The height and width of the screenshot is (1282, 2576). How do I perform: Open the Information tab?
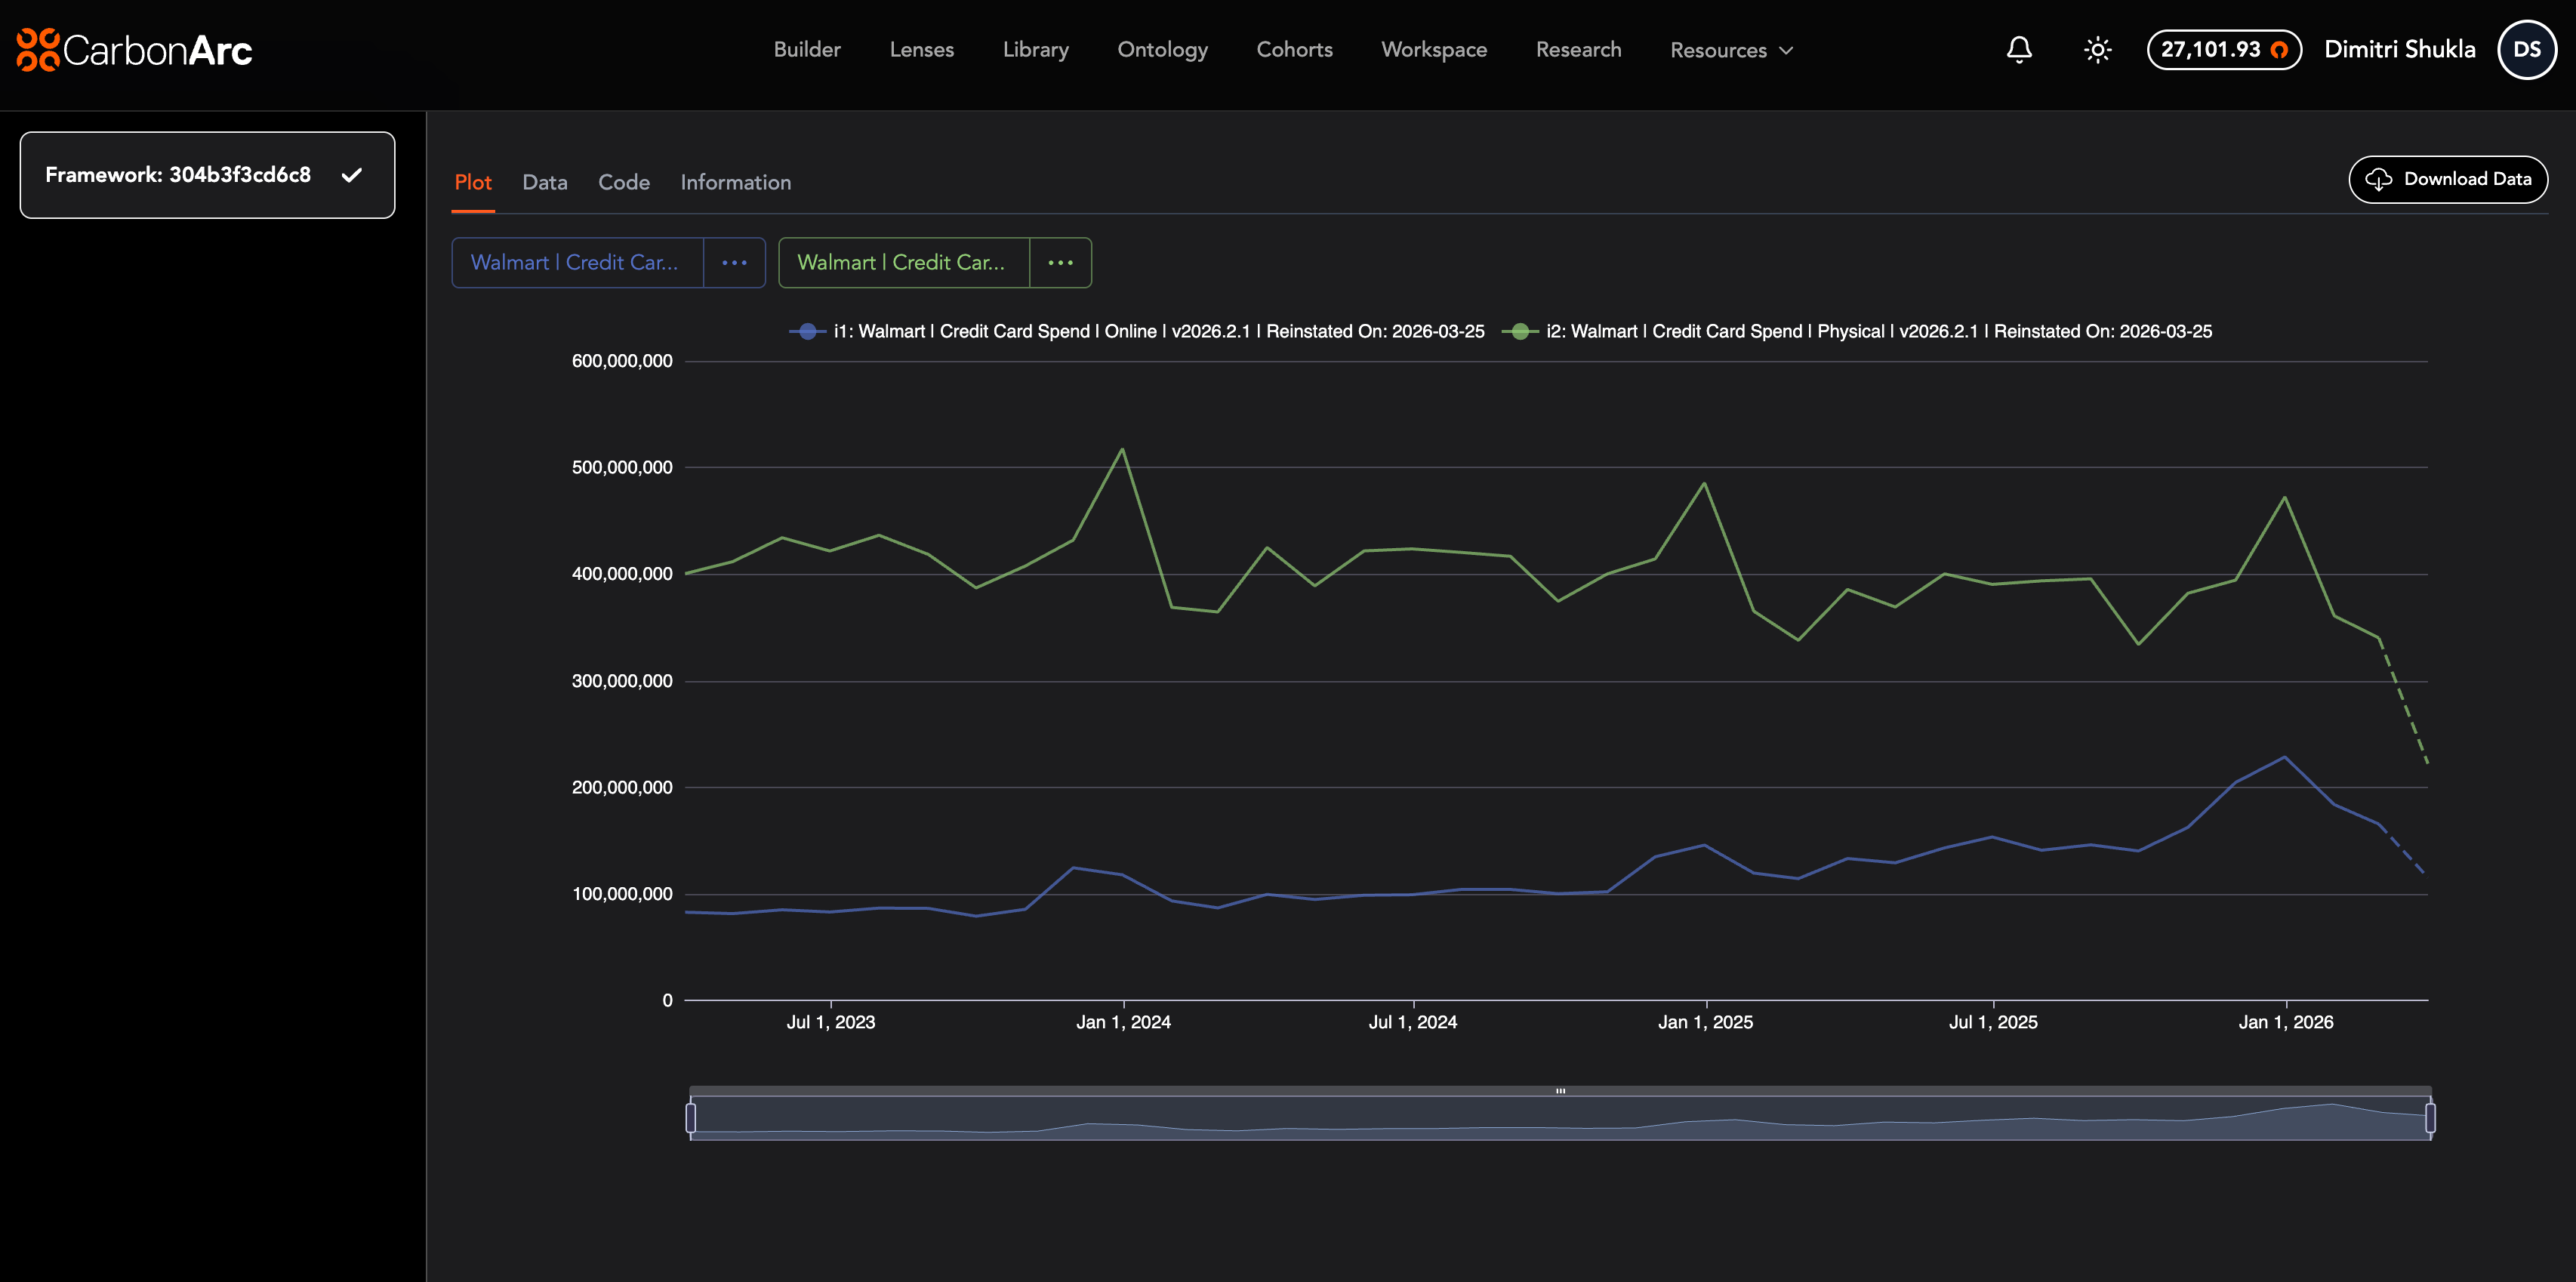click(x=735, y=182)
